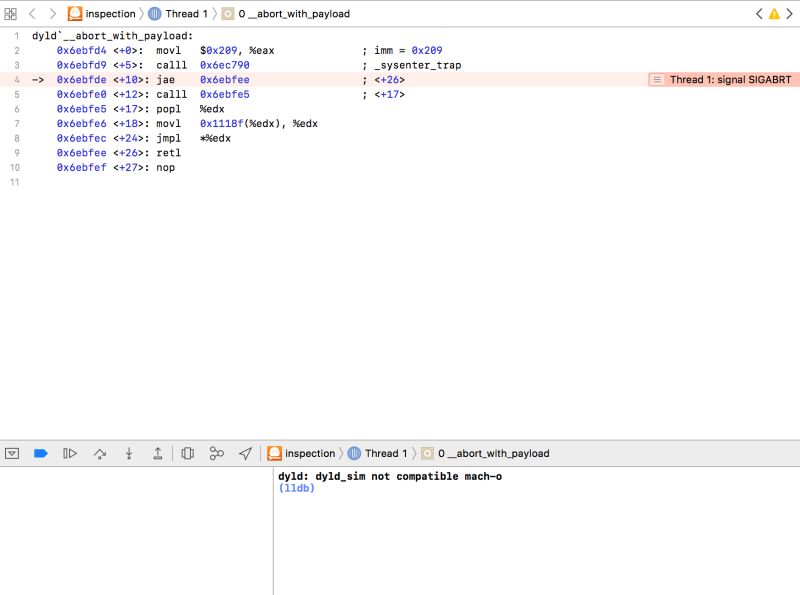Debug the view hierarchy
Image resolution: width=800 pixels, height=595 pixels.
(186, 453)
